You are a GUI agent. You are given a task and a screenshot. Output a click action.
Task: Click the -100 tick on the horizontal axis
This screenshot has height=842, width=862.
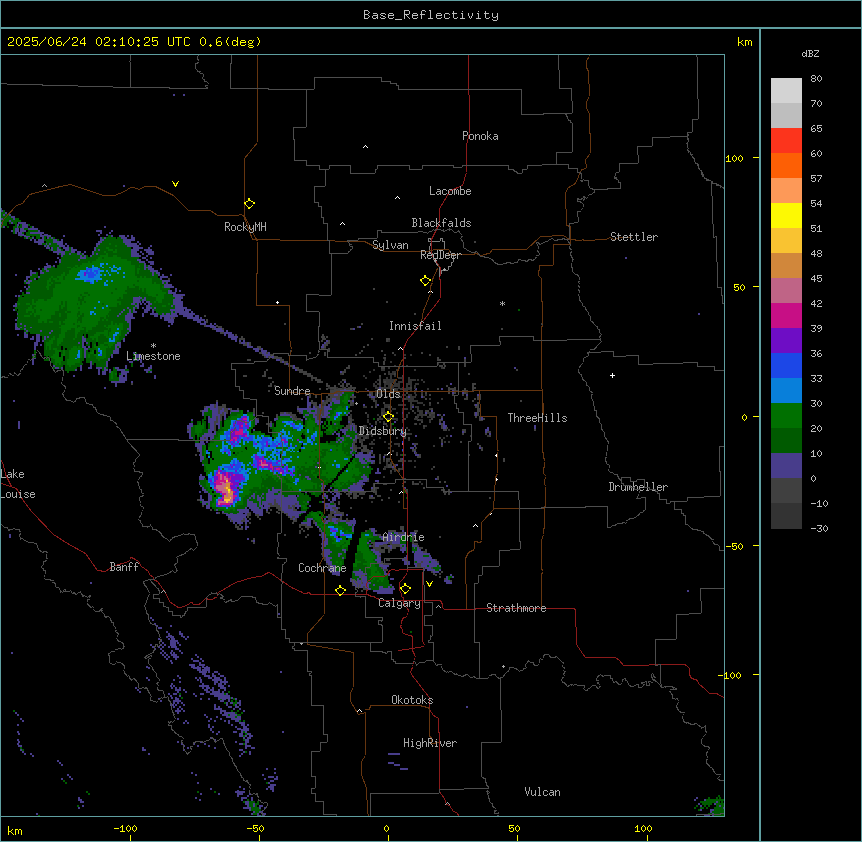tap(125, 828)
